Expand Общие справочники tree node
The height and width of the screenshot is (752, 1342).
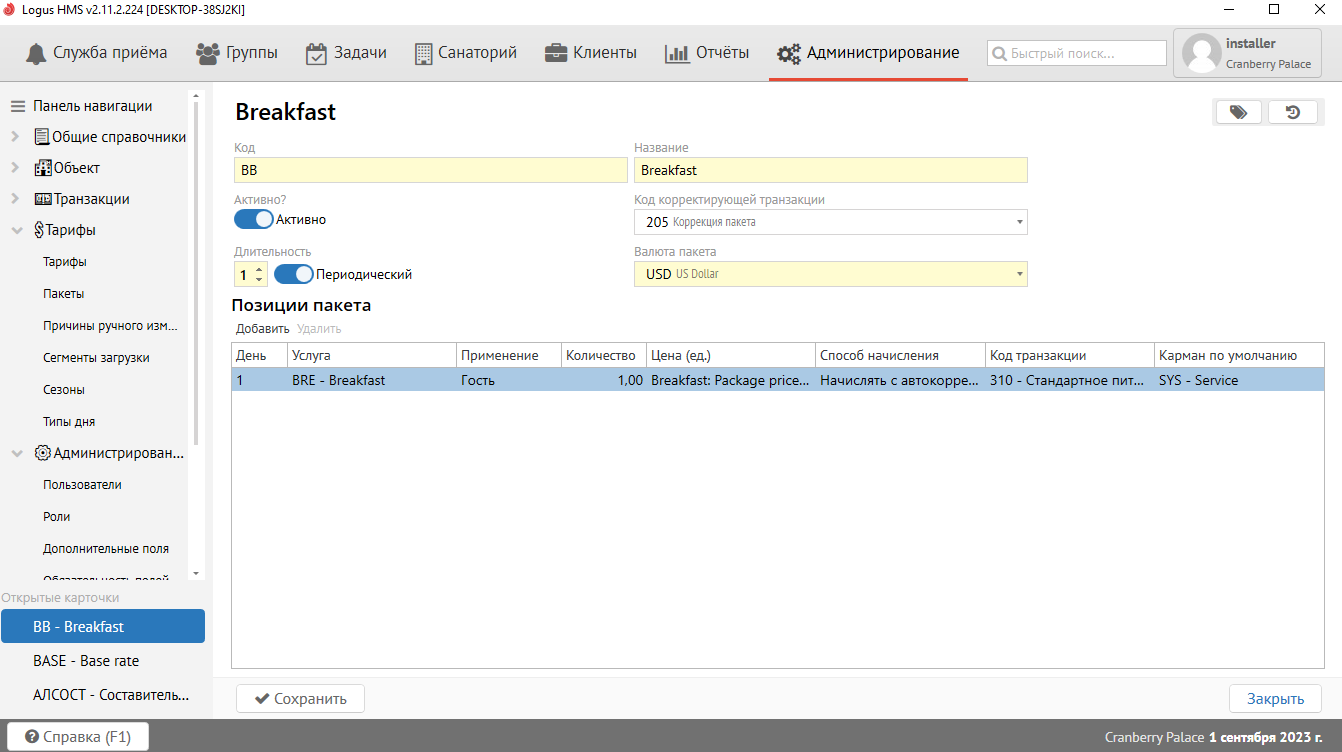(15, 137)
